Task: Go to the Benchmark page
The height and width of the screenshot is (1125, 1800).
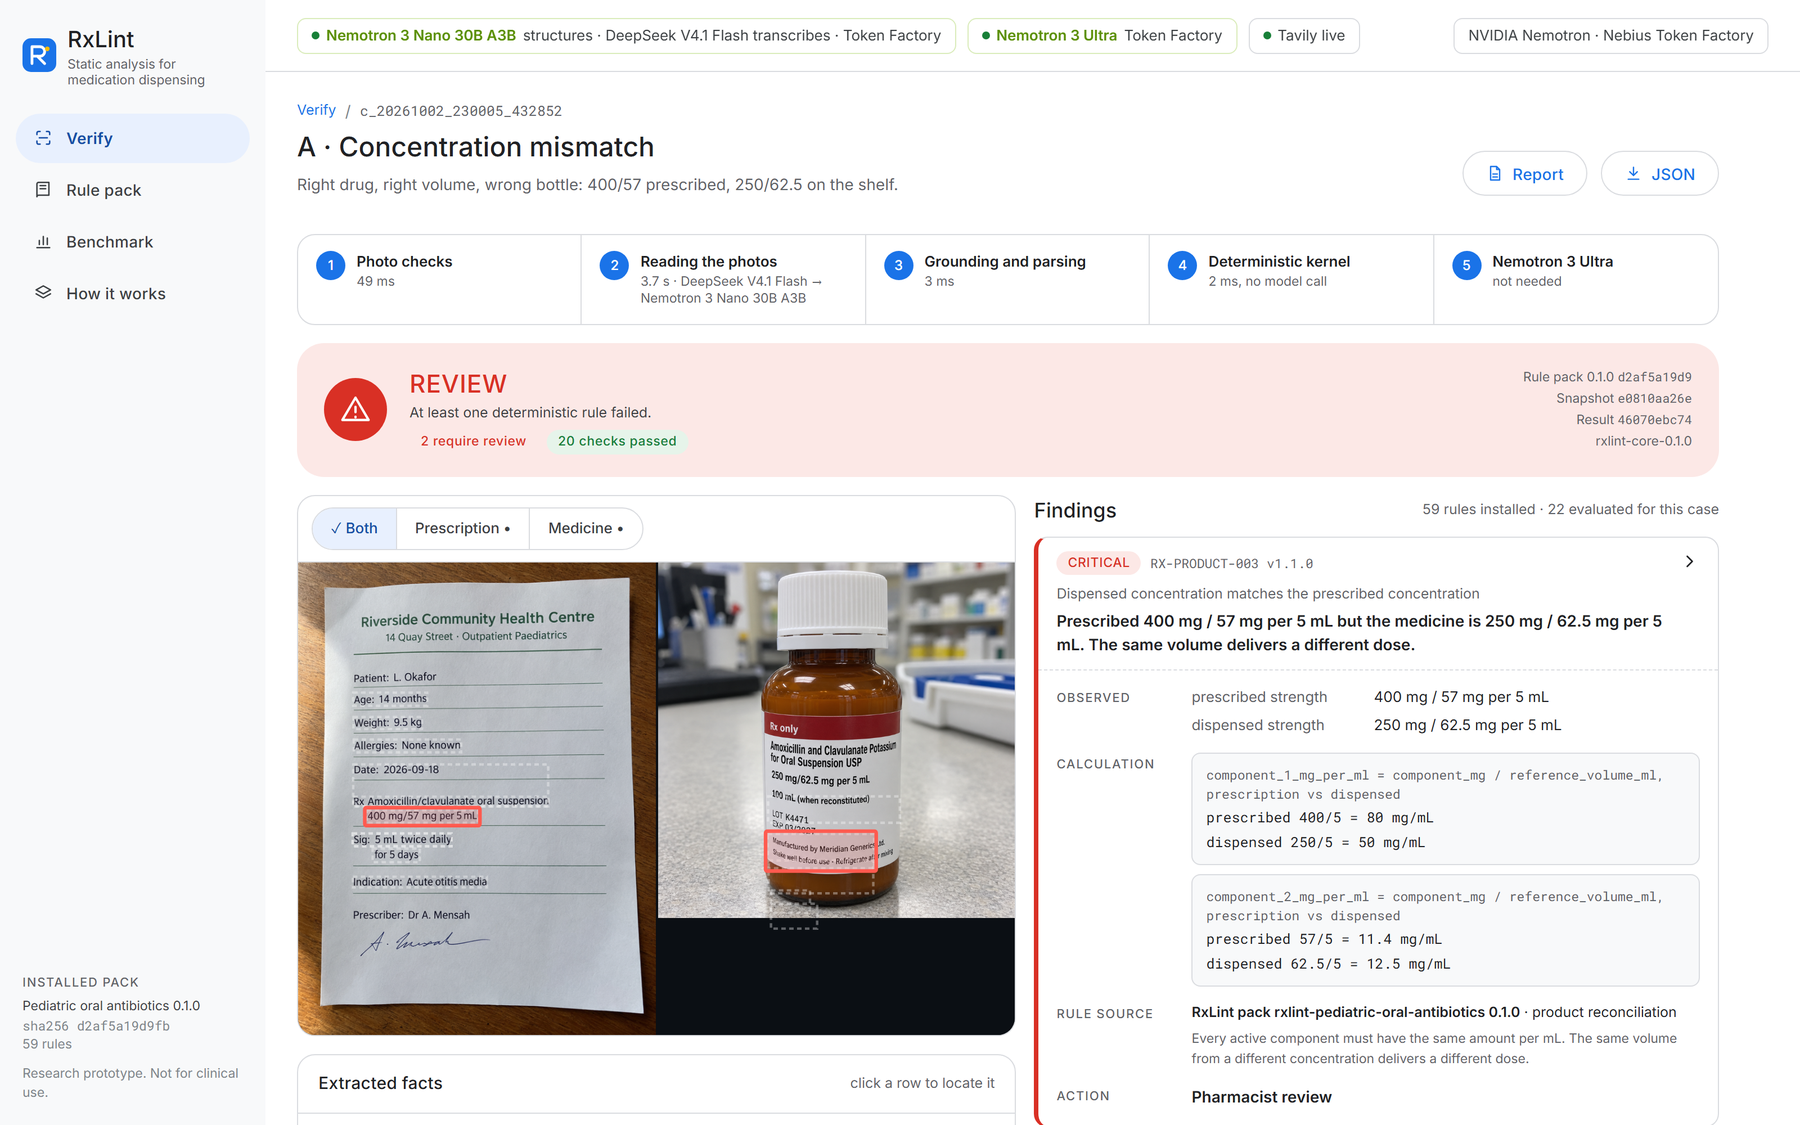Action: (x=132, y=242)
